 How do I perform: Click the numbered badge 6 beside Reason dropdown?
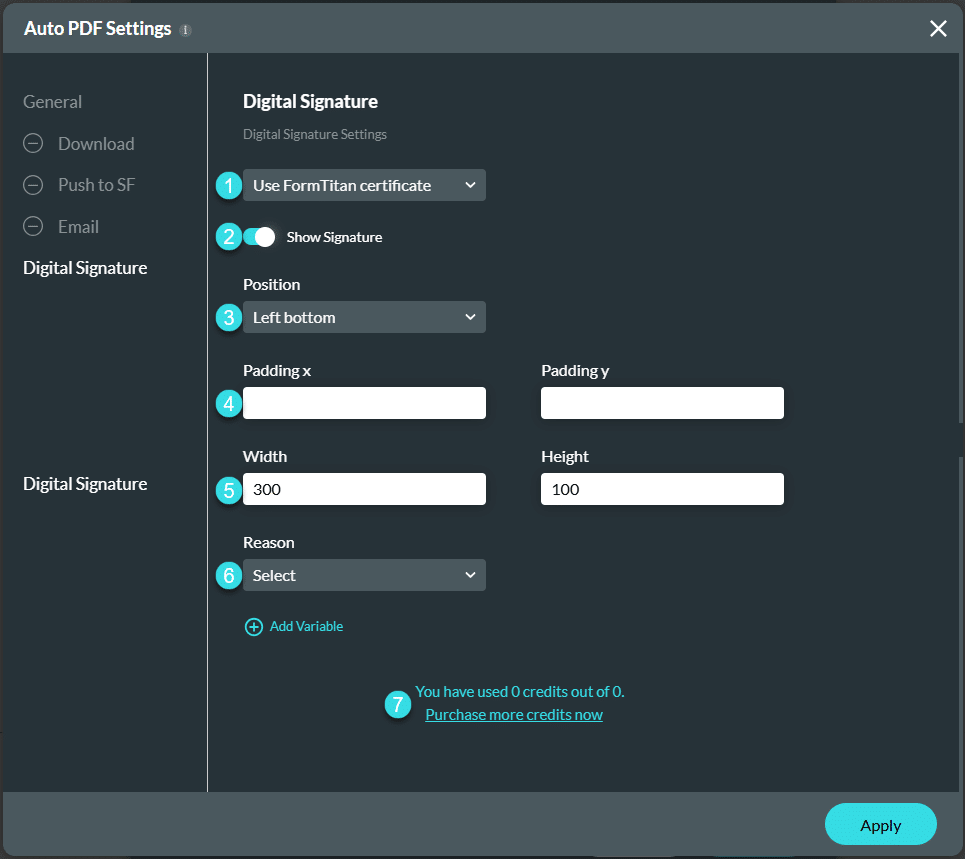pos(228,575)
